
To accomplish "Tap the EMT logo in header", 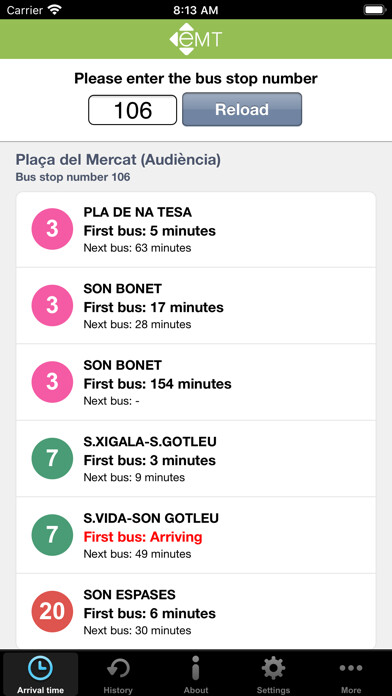I will click(196, 39).
